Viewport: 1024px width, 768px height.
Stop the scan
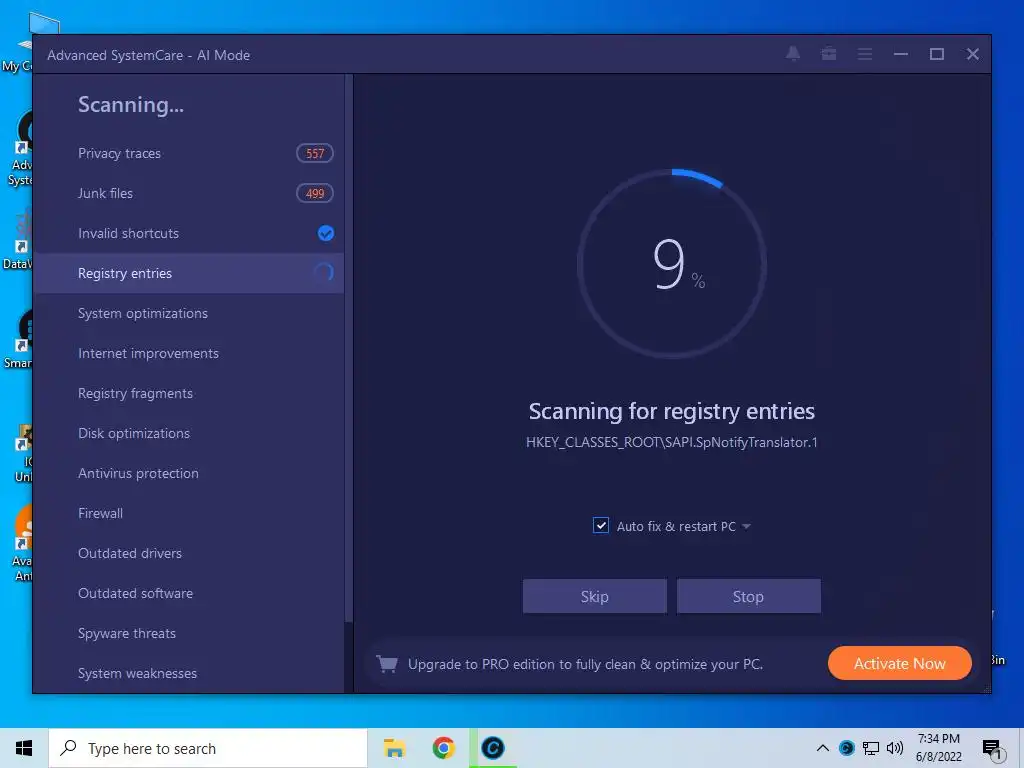[748, 596]
